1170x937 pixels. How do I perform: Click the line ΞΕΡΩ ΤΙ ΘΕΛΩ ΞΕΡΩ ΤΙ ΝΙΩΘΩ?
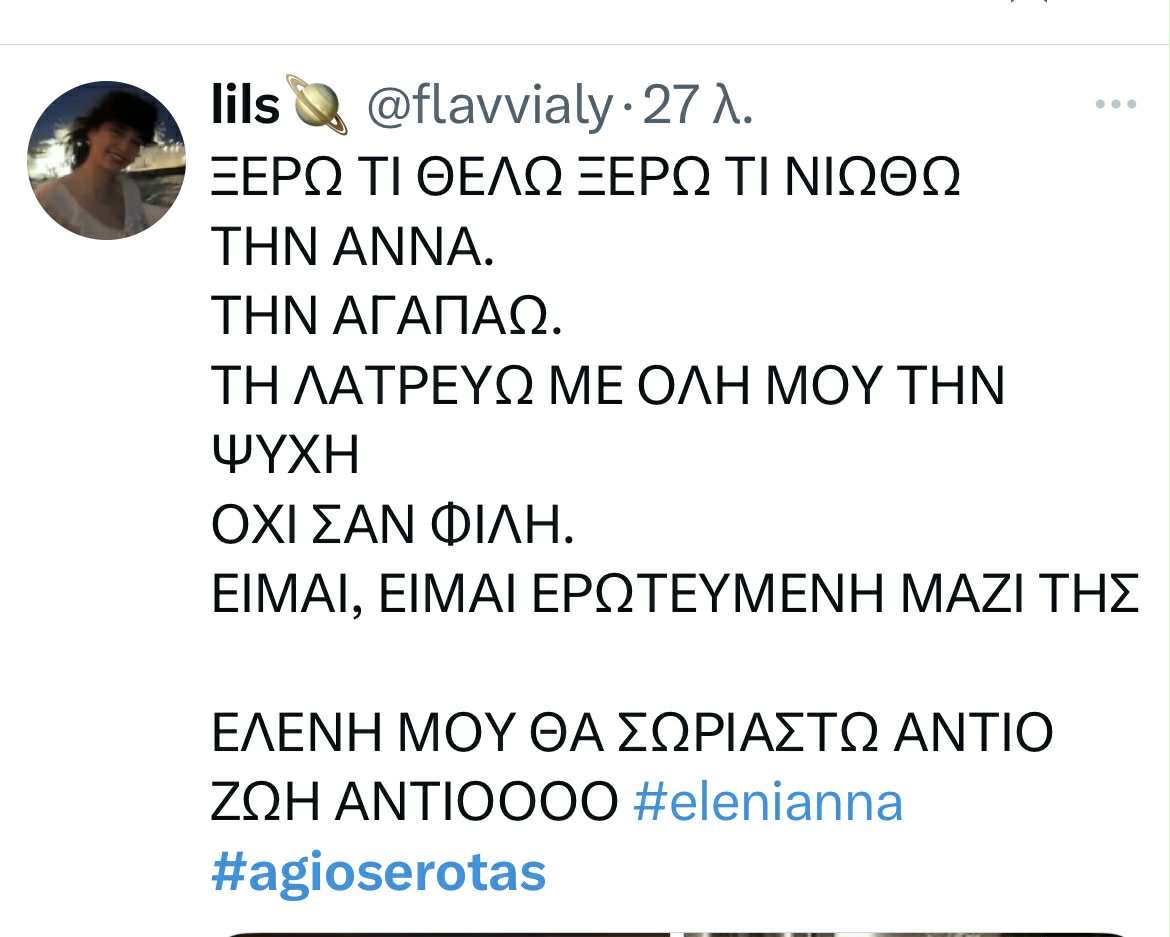click(585, 177)
